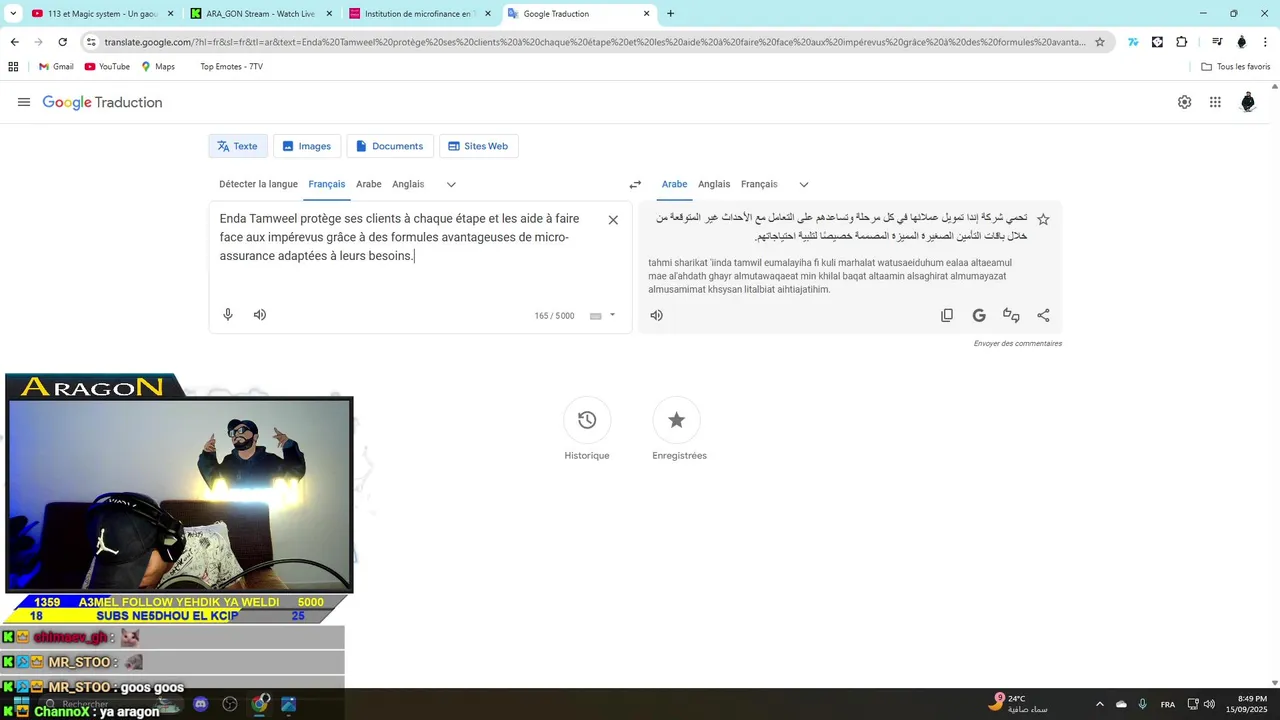Click Envoyer des commentaires link

click(1018, 343)
